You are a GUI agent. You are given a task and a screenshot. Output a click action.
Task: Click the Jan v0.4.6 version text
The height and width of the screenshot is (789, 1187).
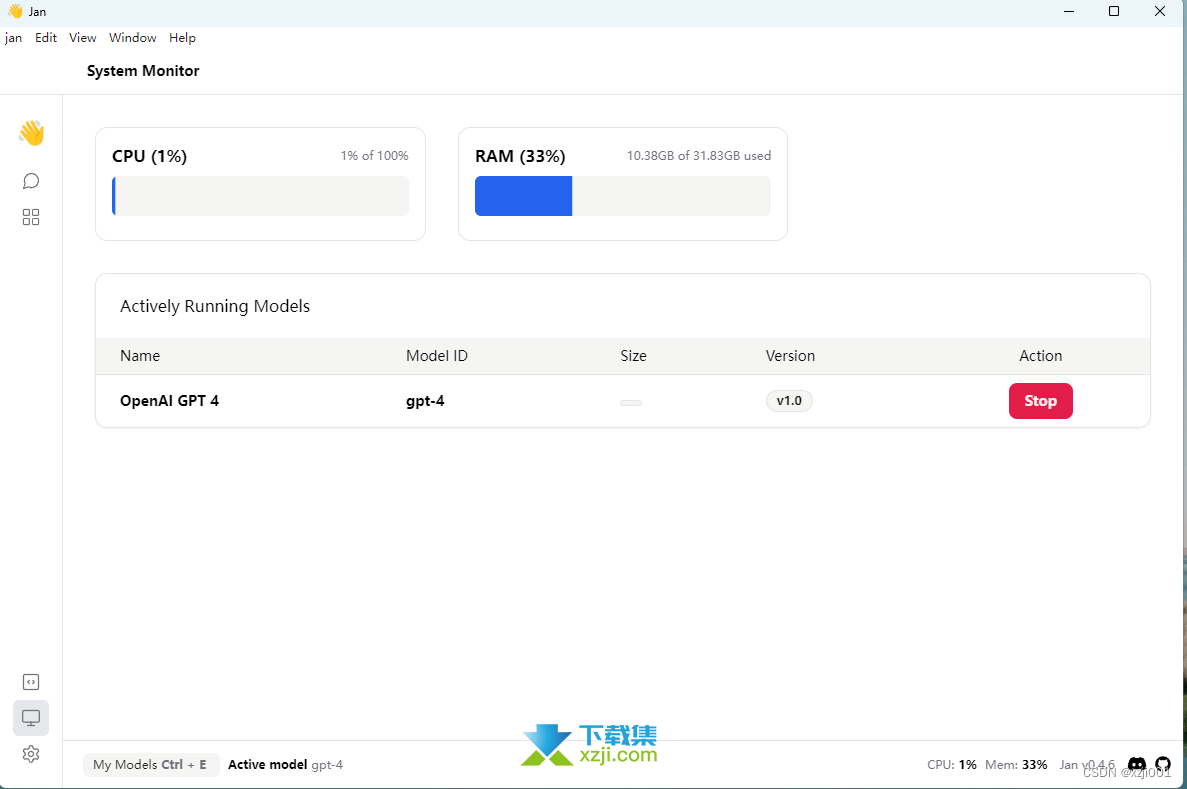(1087, 765)
